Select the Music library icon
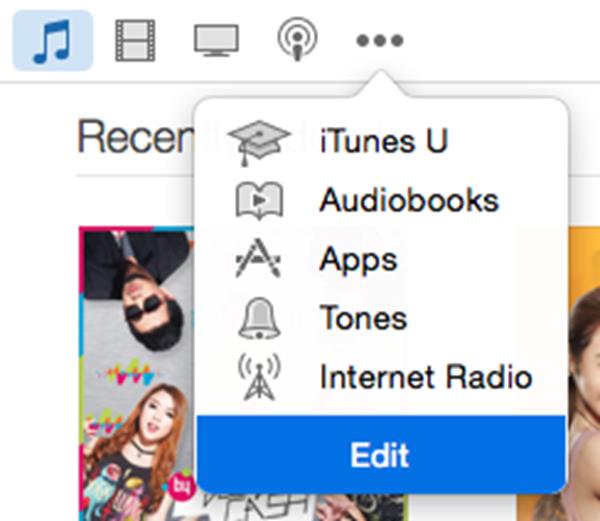Image resolution: width=600 pixels, height=521 pixels. 52,41
